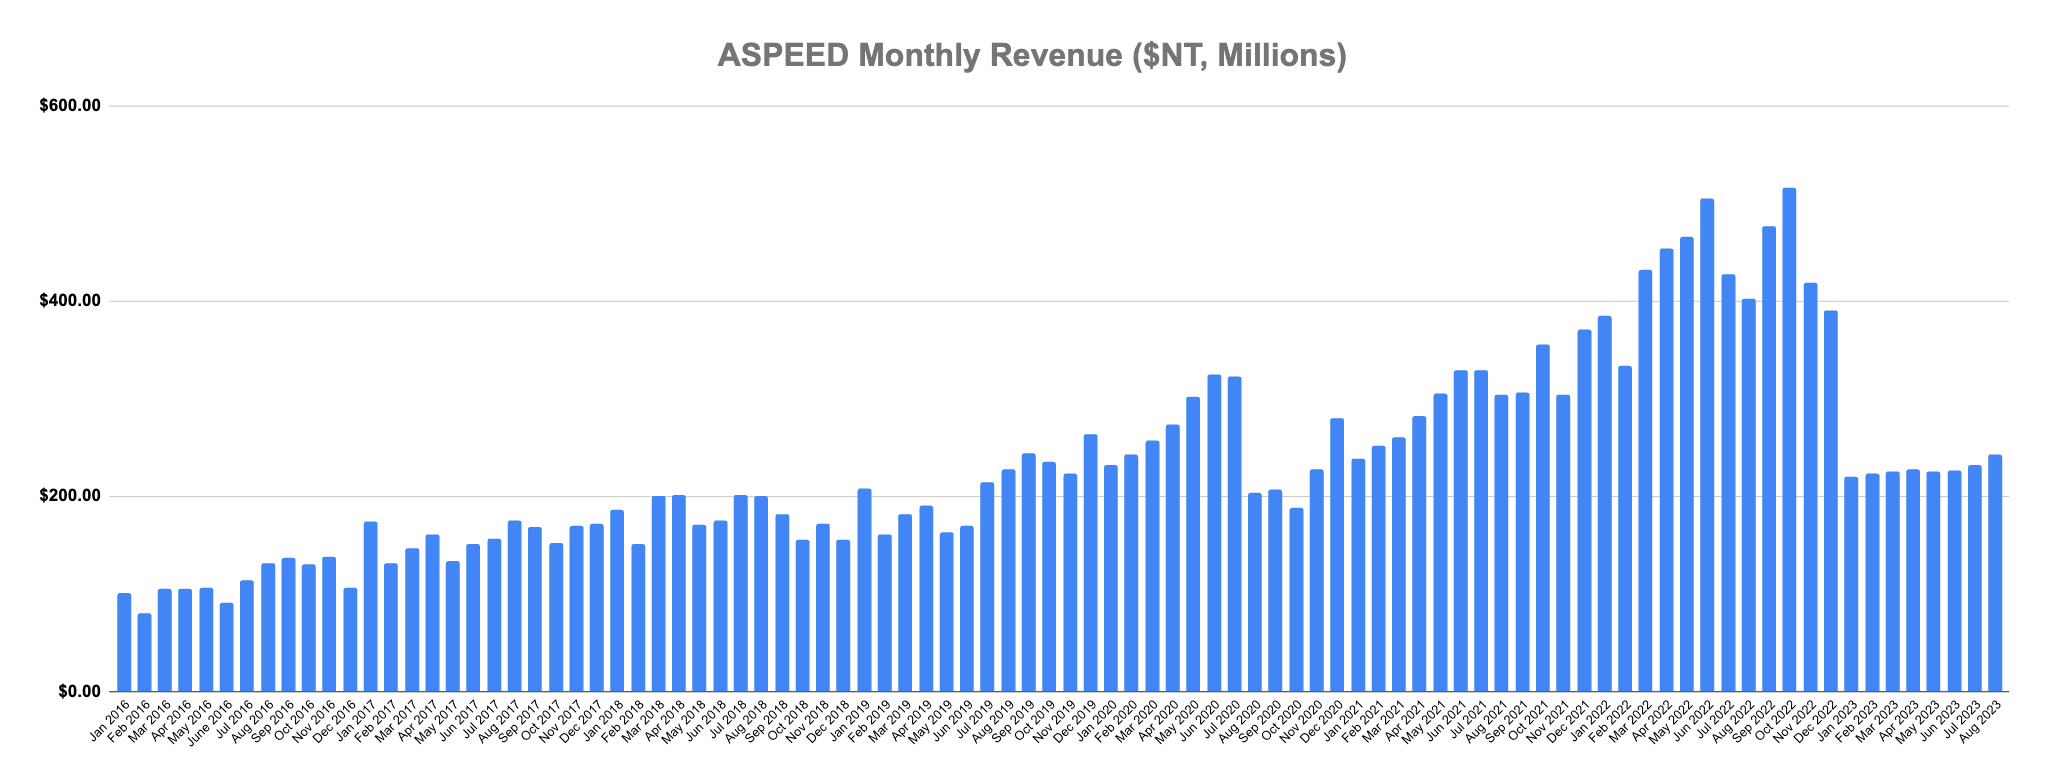Screen dimensions: 2048x784
Task: Click the Apr 2018 revenue bar
Action: tap(679, 593)
